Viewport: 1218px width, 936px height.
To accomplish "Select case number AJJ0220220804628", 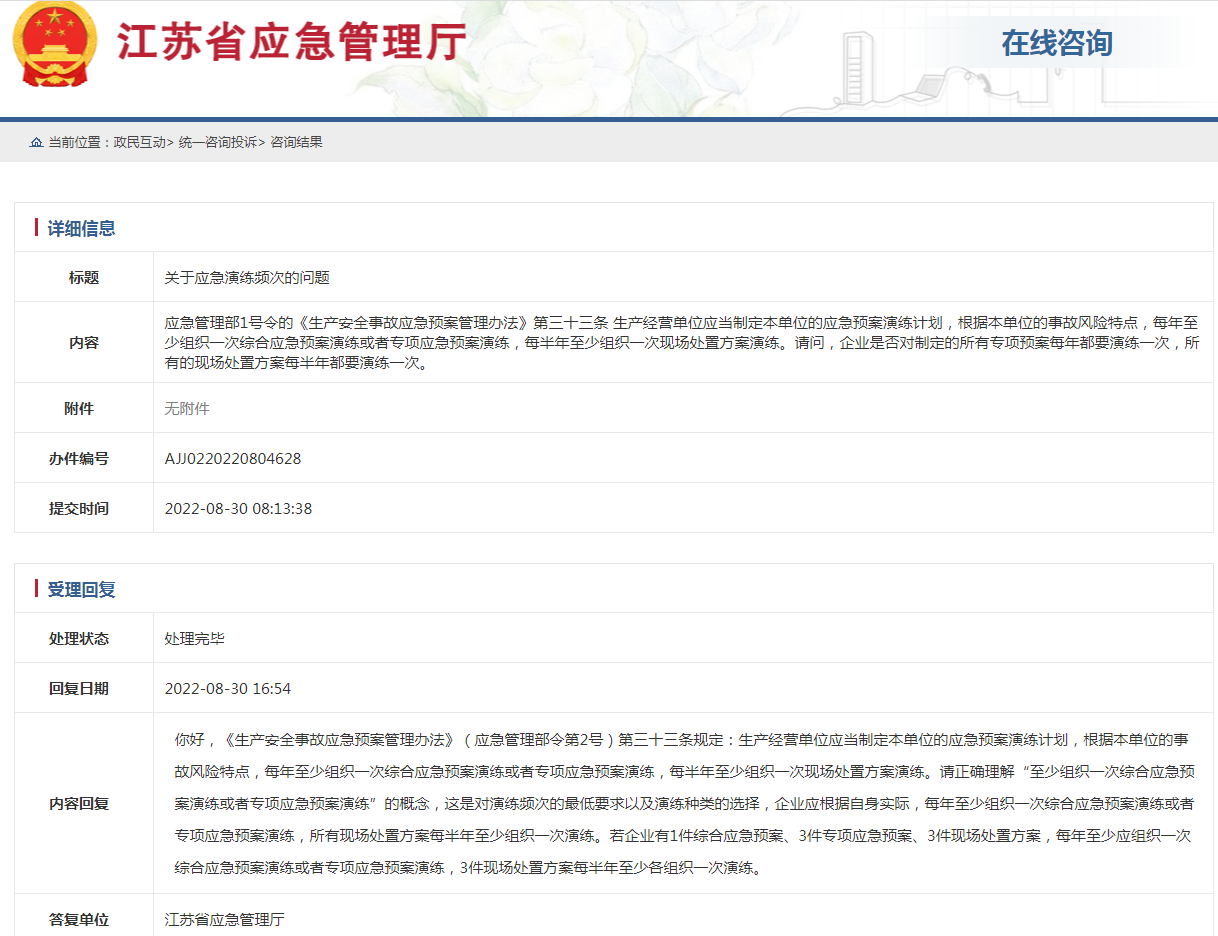I will [233, 458].
